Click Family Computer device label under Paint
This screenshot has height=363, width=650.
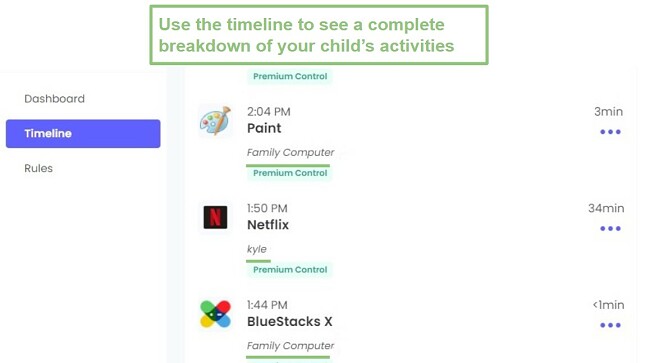coord(290,152)
